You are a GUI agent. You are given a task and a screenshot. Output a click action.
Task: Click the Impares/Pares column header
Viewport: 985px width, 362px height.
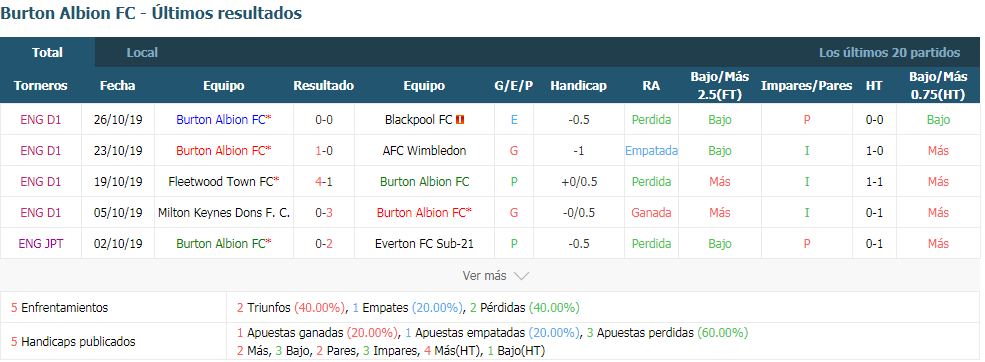pos(807,85)
